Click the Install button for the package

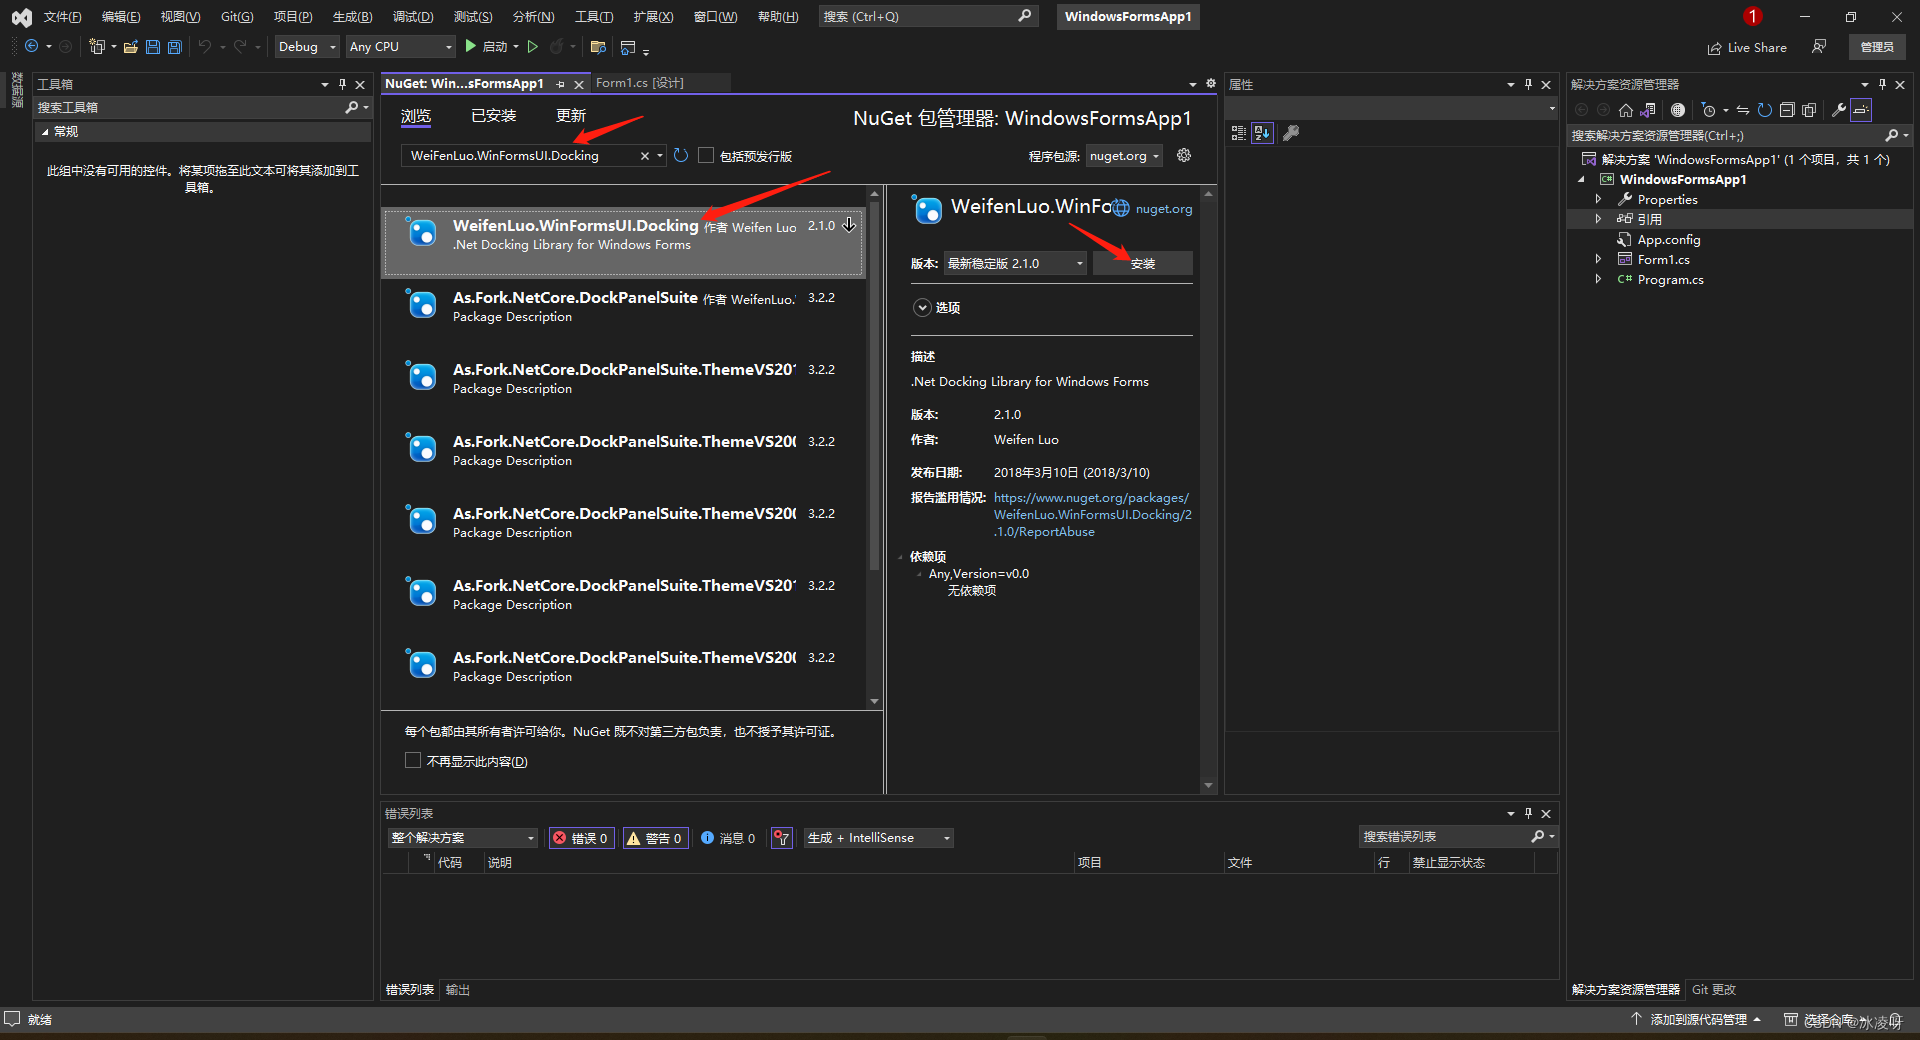1142,263
